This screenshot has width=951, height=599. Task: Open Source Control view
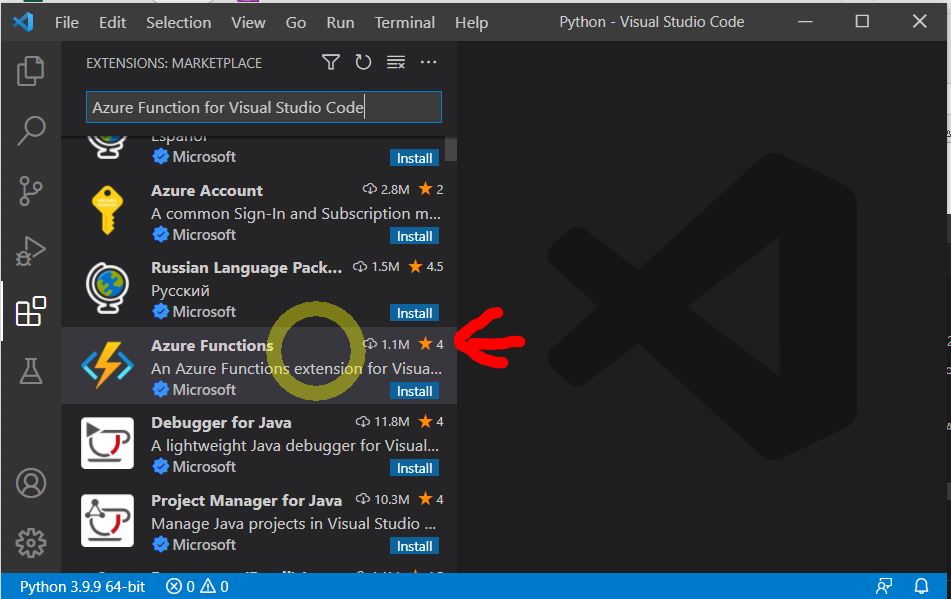pos(30,191)
